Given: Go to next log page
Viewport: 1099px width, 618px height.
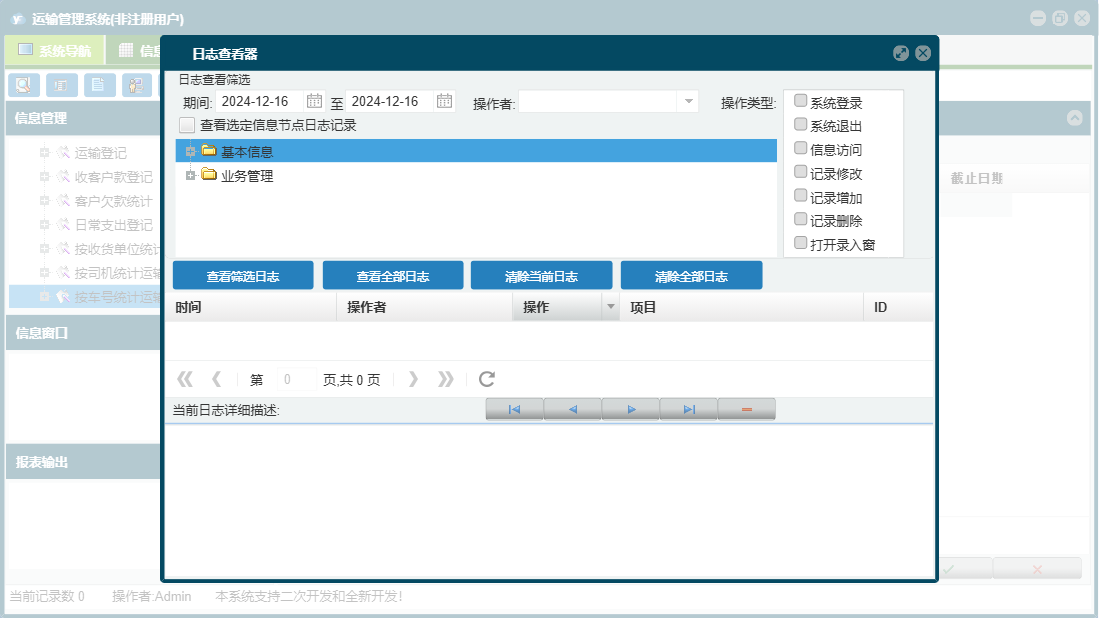Looking at the screenshot, I should [x=414, y=379].
